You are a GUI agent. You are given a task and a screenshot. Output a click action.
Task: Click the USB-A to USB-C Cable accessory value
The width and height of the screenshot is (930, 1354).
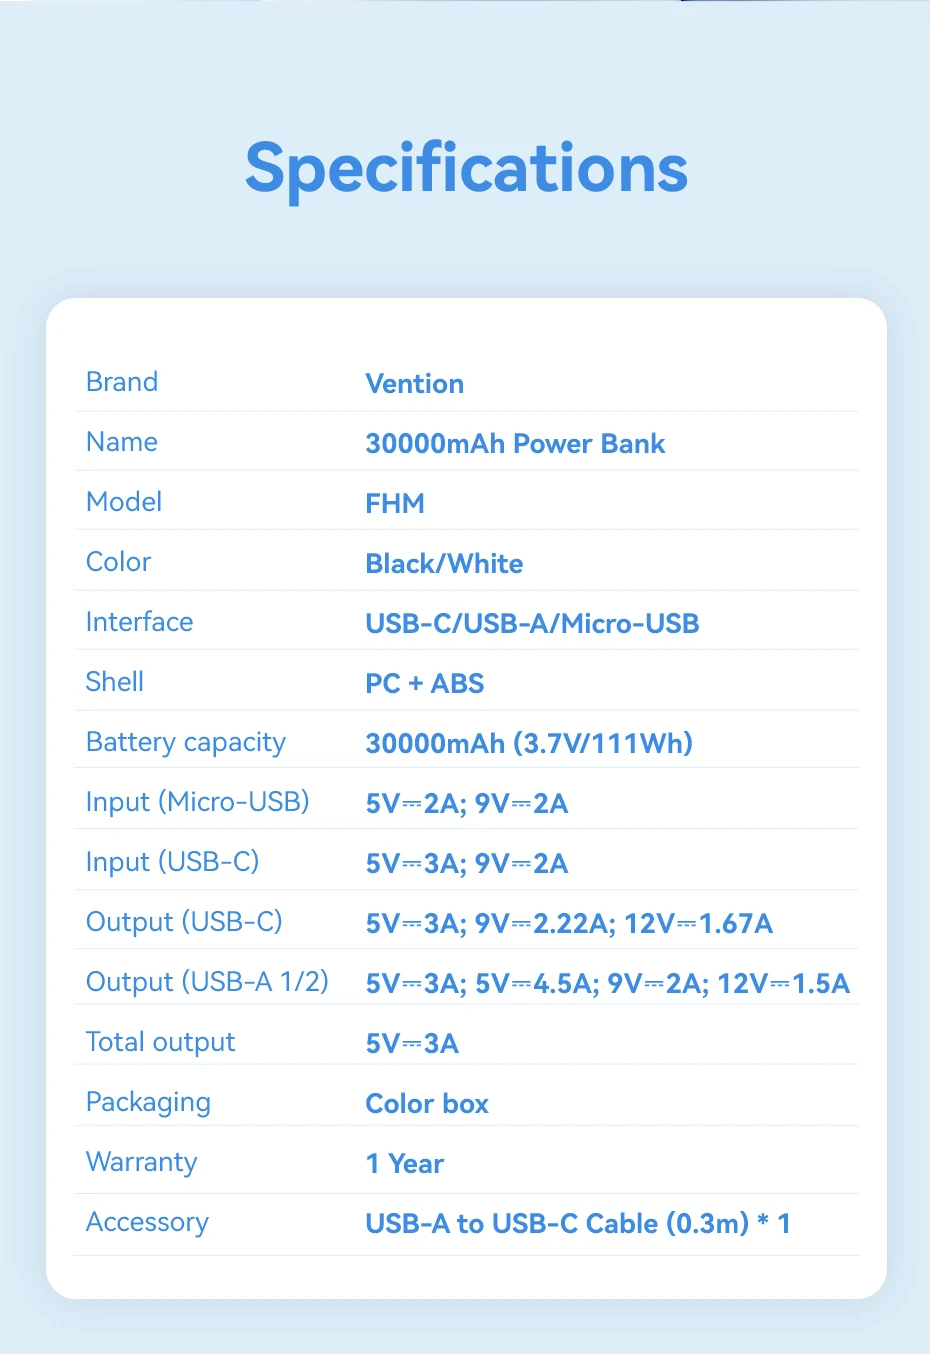click(x=578, y=1224)
